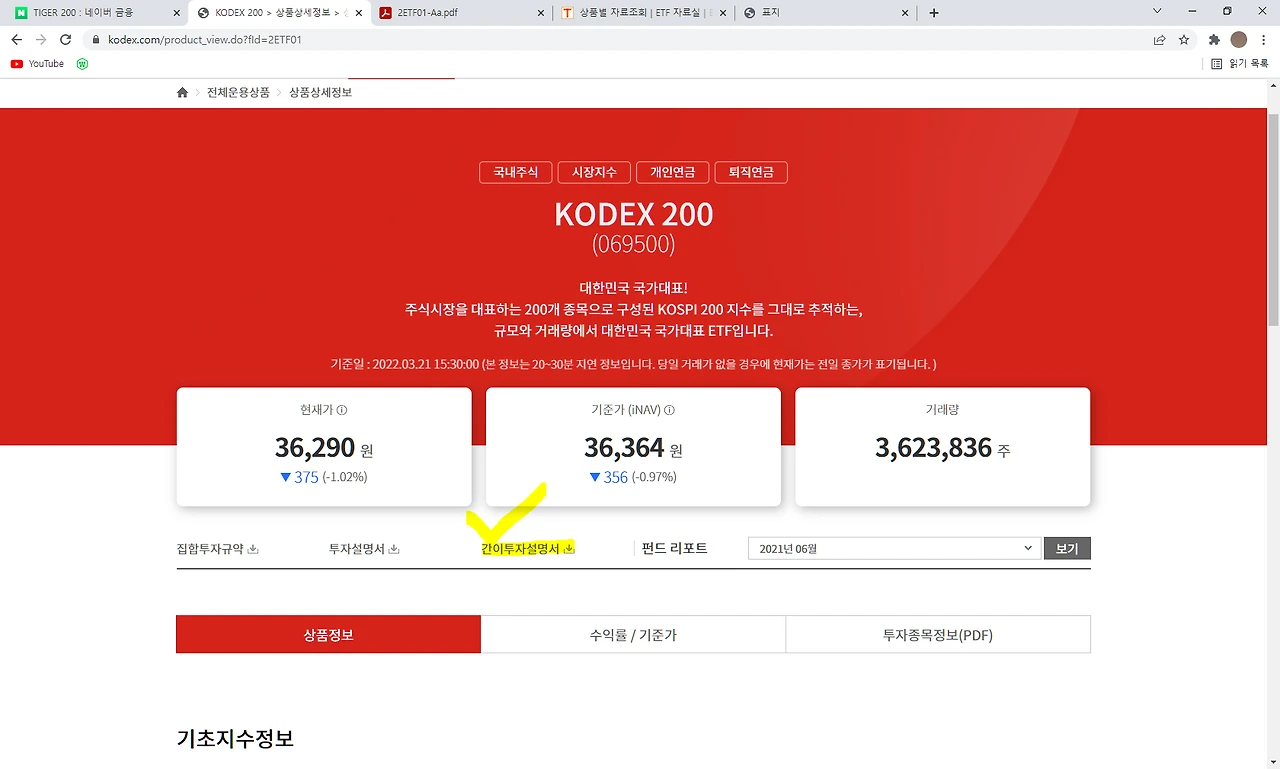The image size is (1280, 769).
Task: Open the YouTube bookmark
Action: tap(37, 64)
